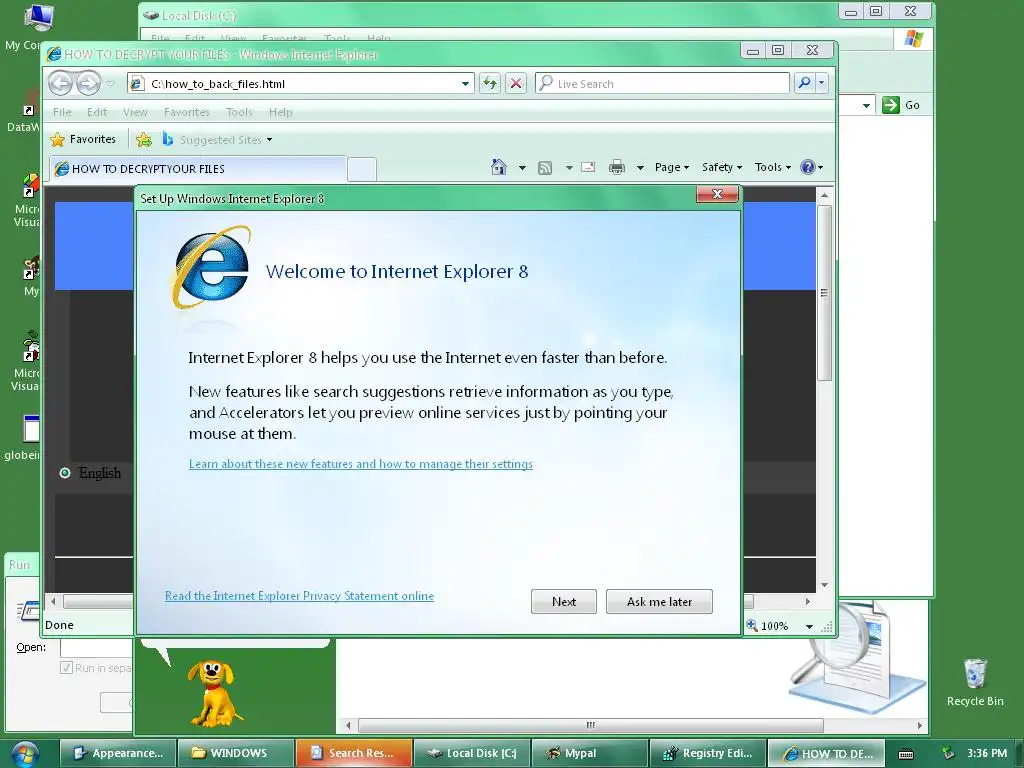The height and width of the screenshot is (768, 1024).
Task: Click the IE vertical scrollbar thumb
Action: tap(824, 293)
